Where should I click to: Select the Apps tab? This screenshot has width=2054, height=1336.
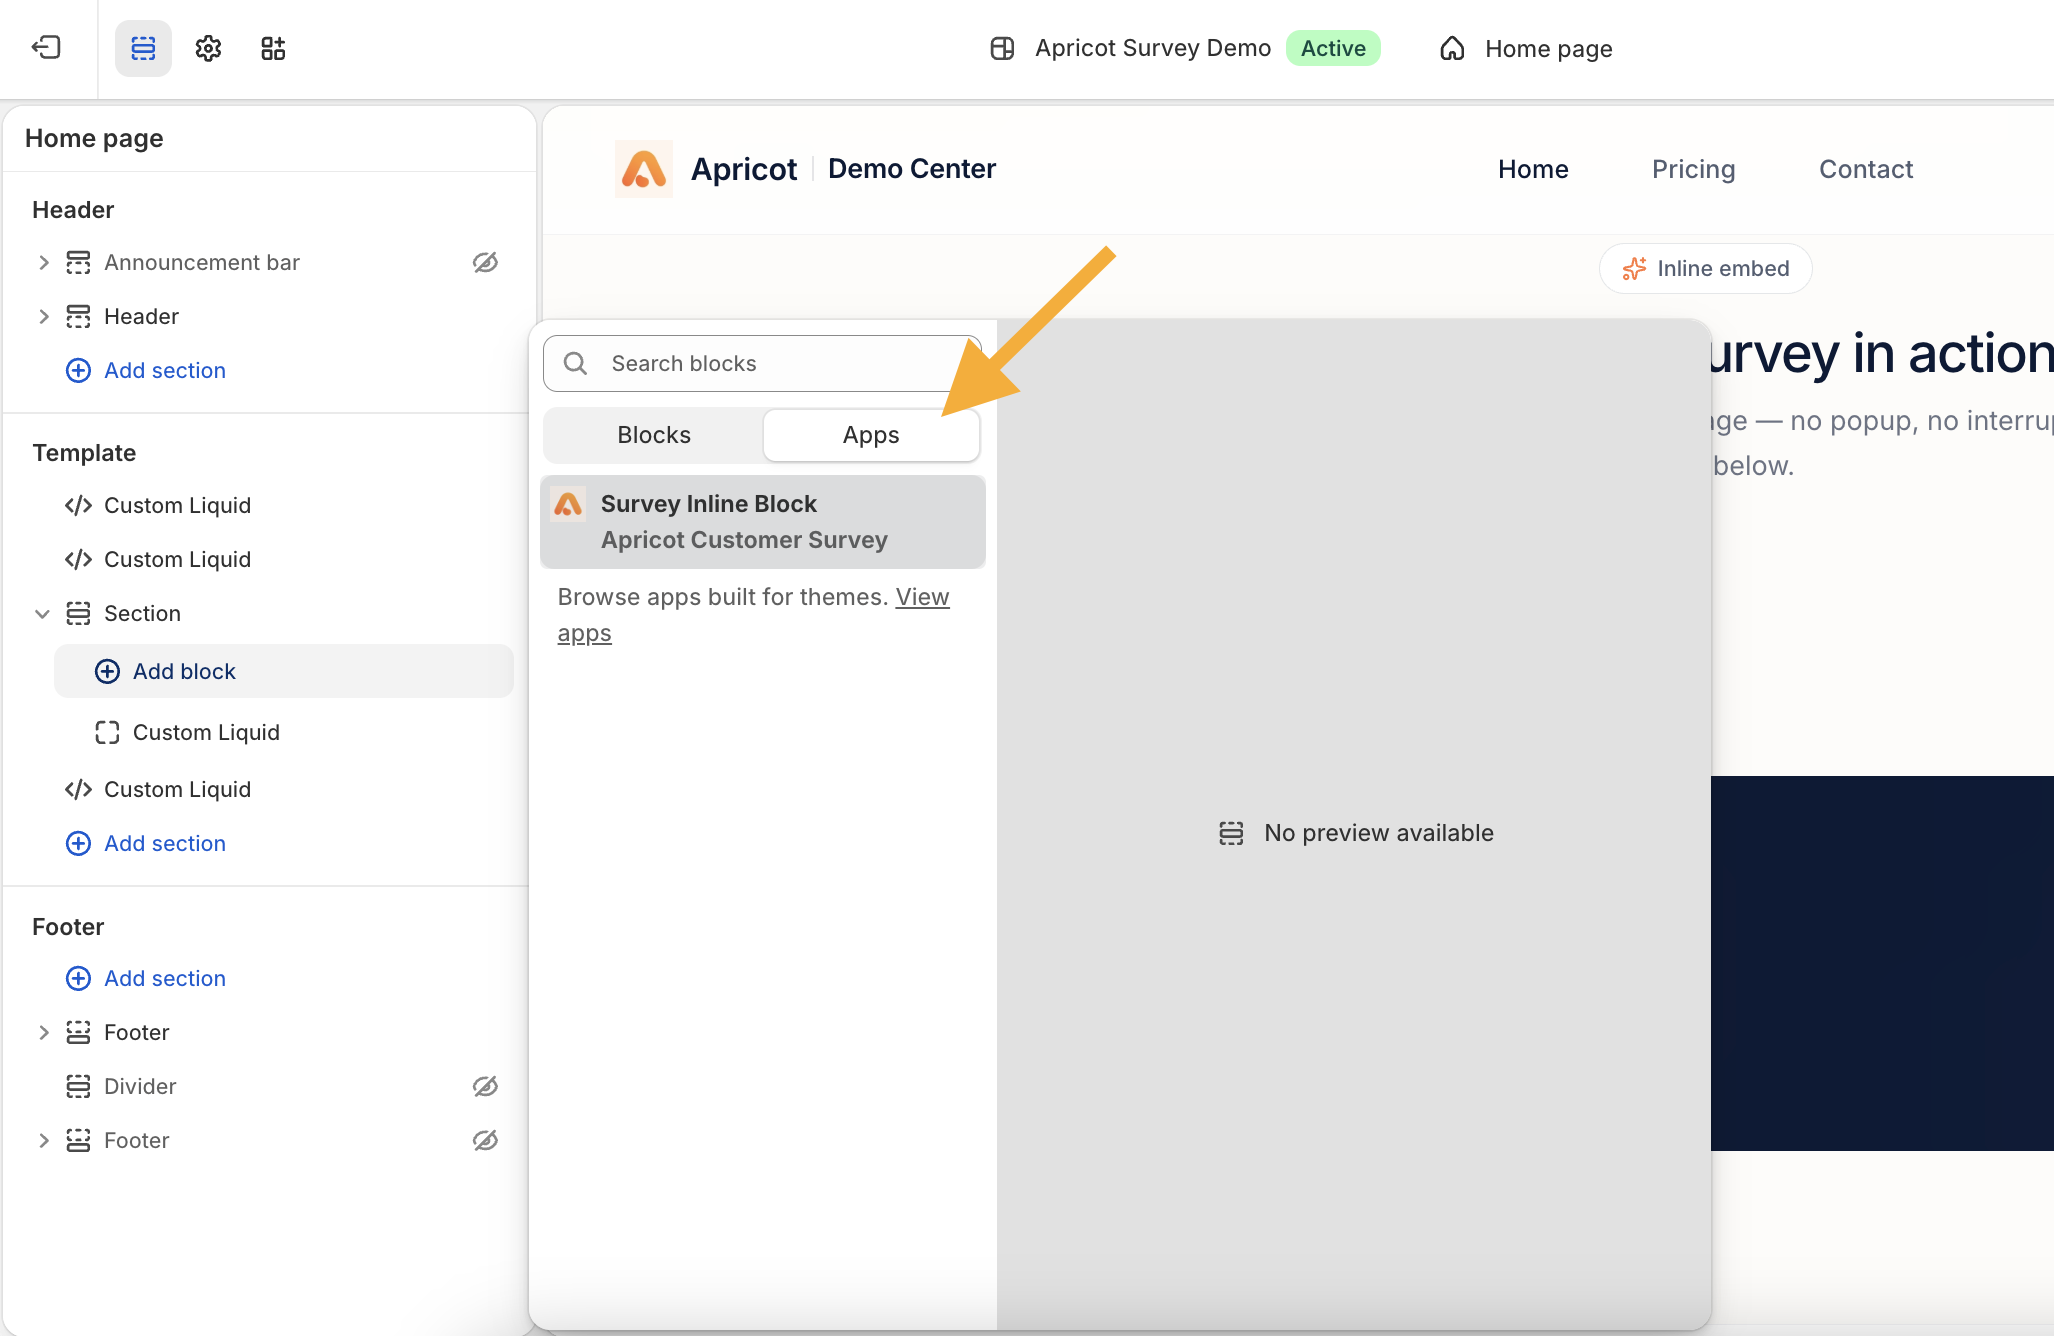coord(871,435)
